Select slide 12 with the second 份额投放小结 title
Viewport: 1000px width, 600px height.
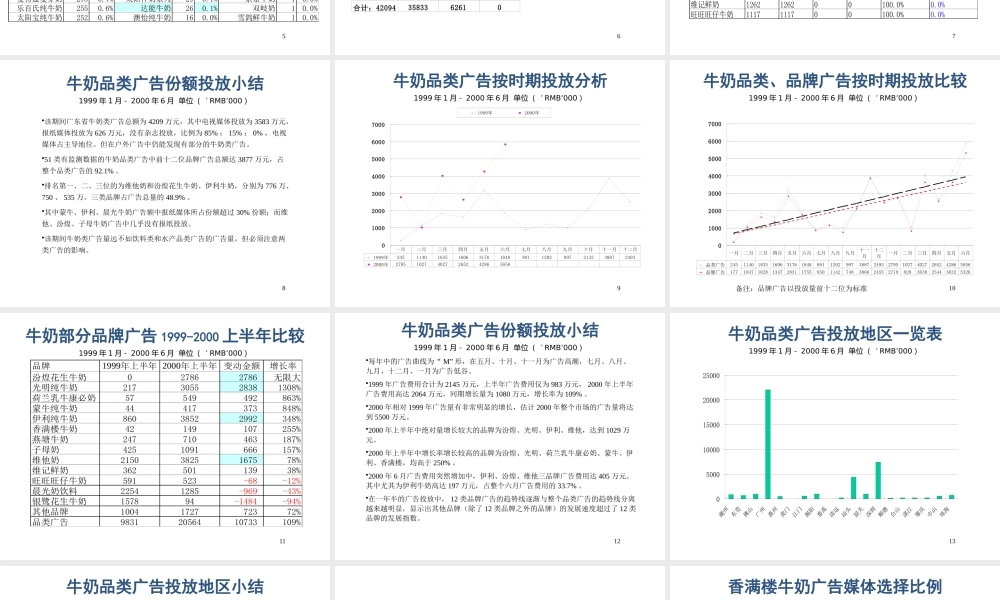point(500,436)
